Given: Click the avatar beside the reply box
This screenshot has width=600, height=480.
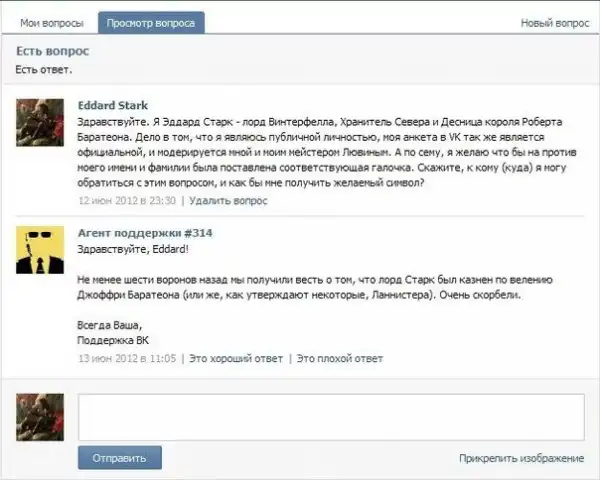Looking at the screenshot, I should [41, 417].
